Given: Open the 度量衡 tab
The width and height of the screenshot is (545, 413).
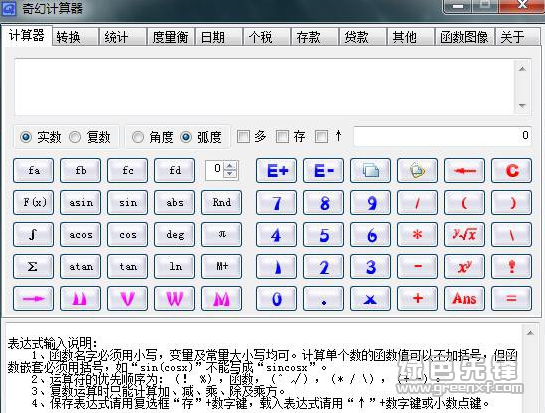Looking at the screenshot, I should [170, 37].
